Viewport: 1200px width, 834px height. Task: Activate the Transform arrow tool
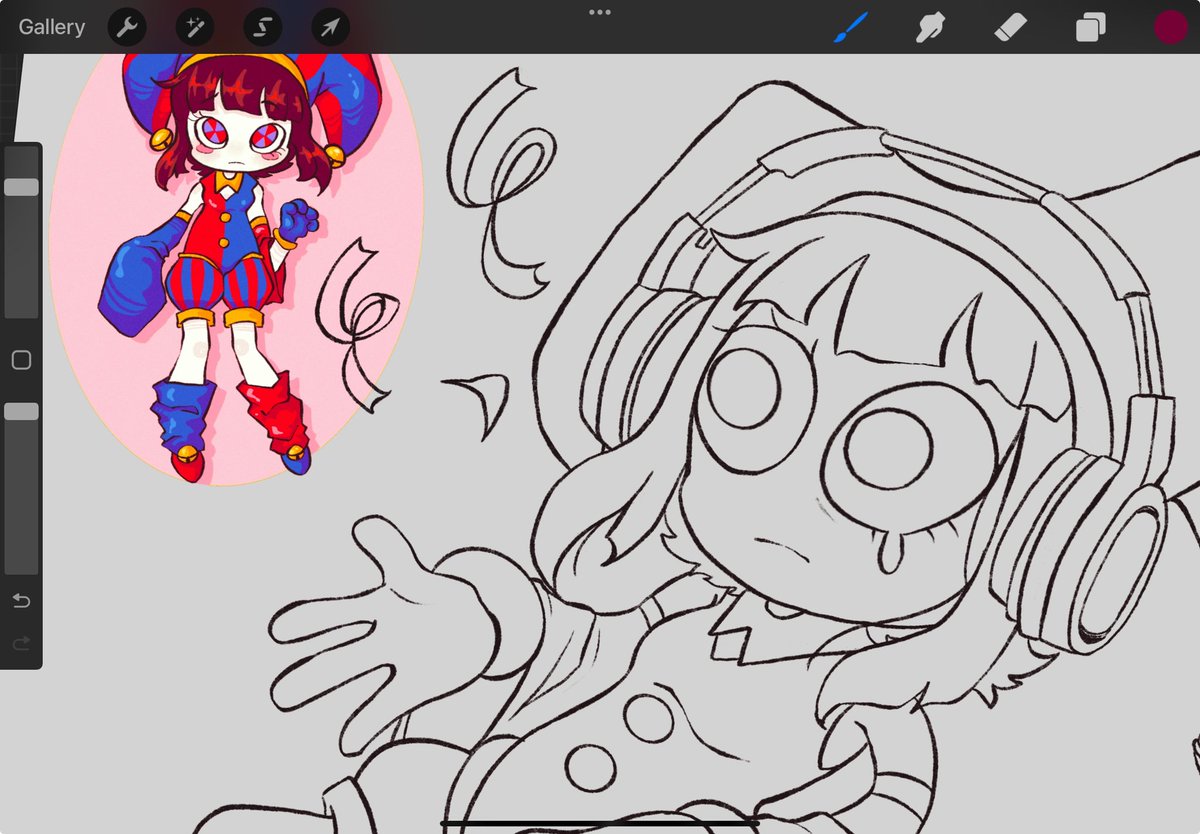click(330, 27)
